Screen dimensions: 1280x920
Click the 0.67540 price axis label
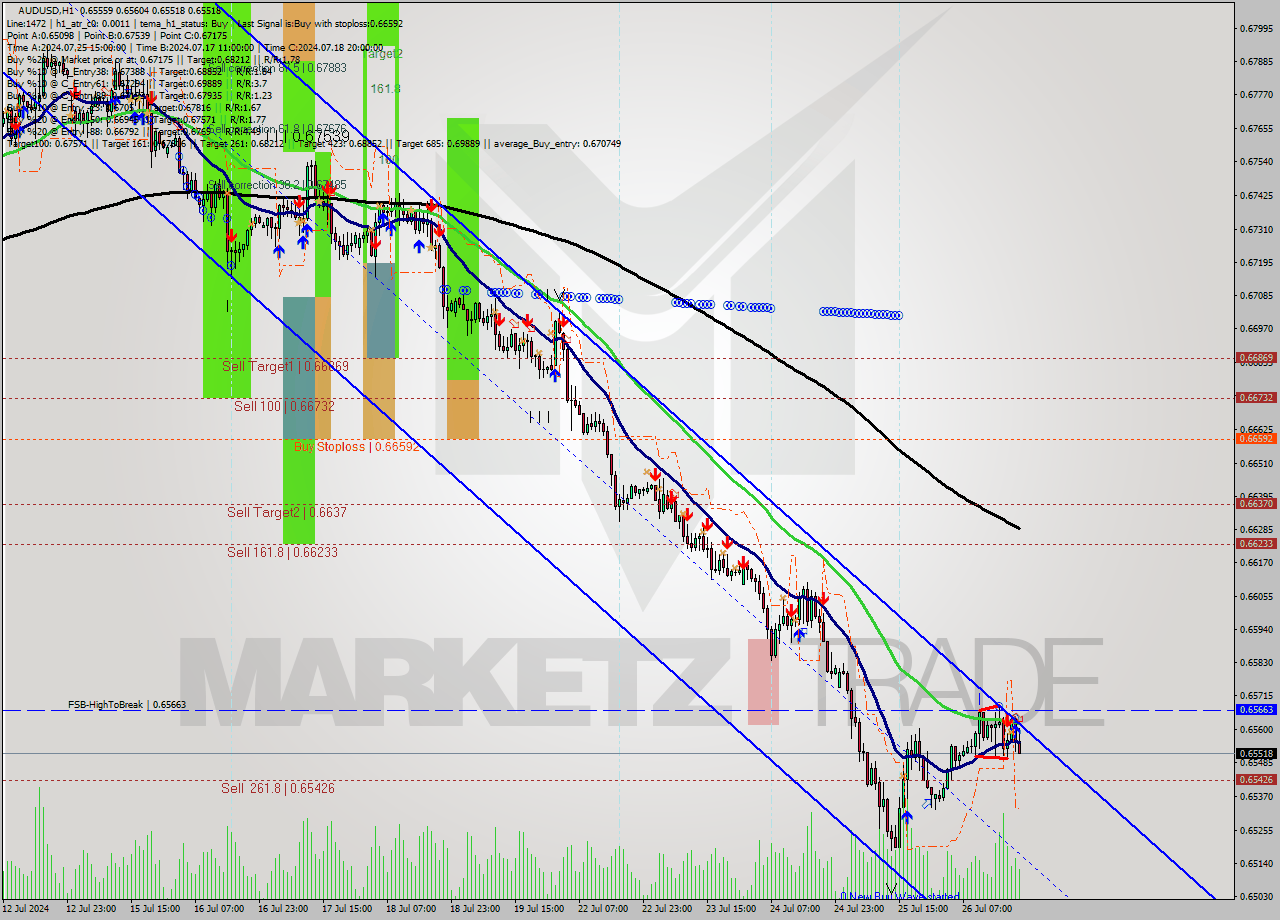click(1255, 161)
